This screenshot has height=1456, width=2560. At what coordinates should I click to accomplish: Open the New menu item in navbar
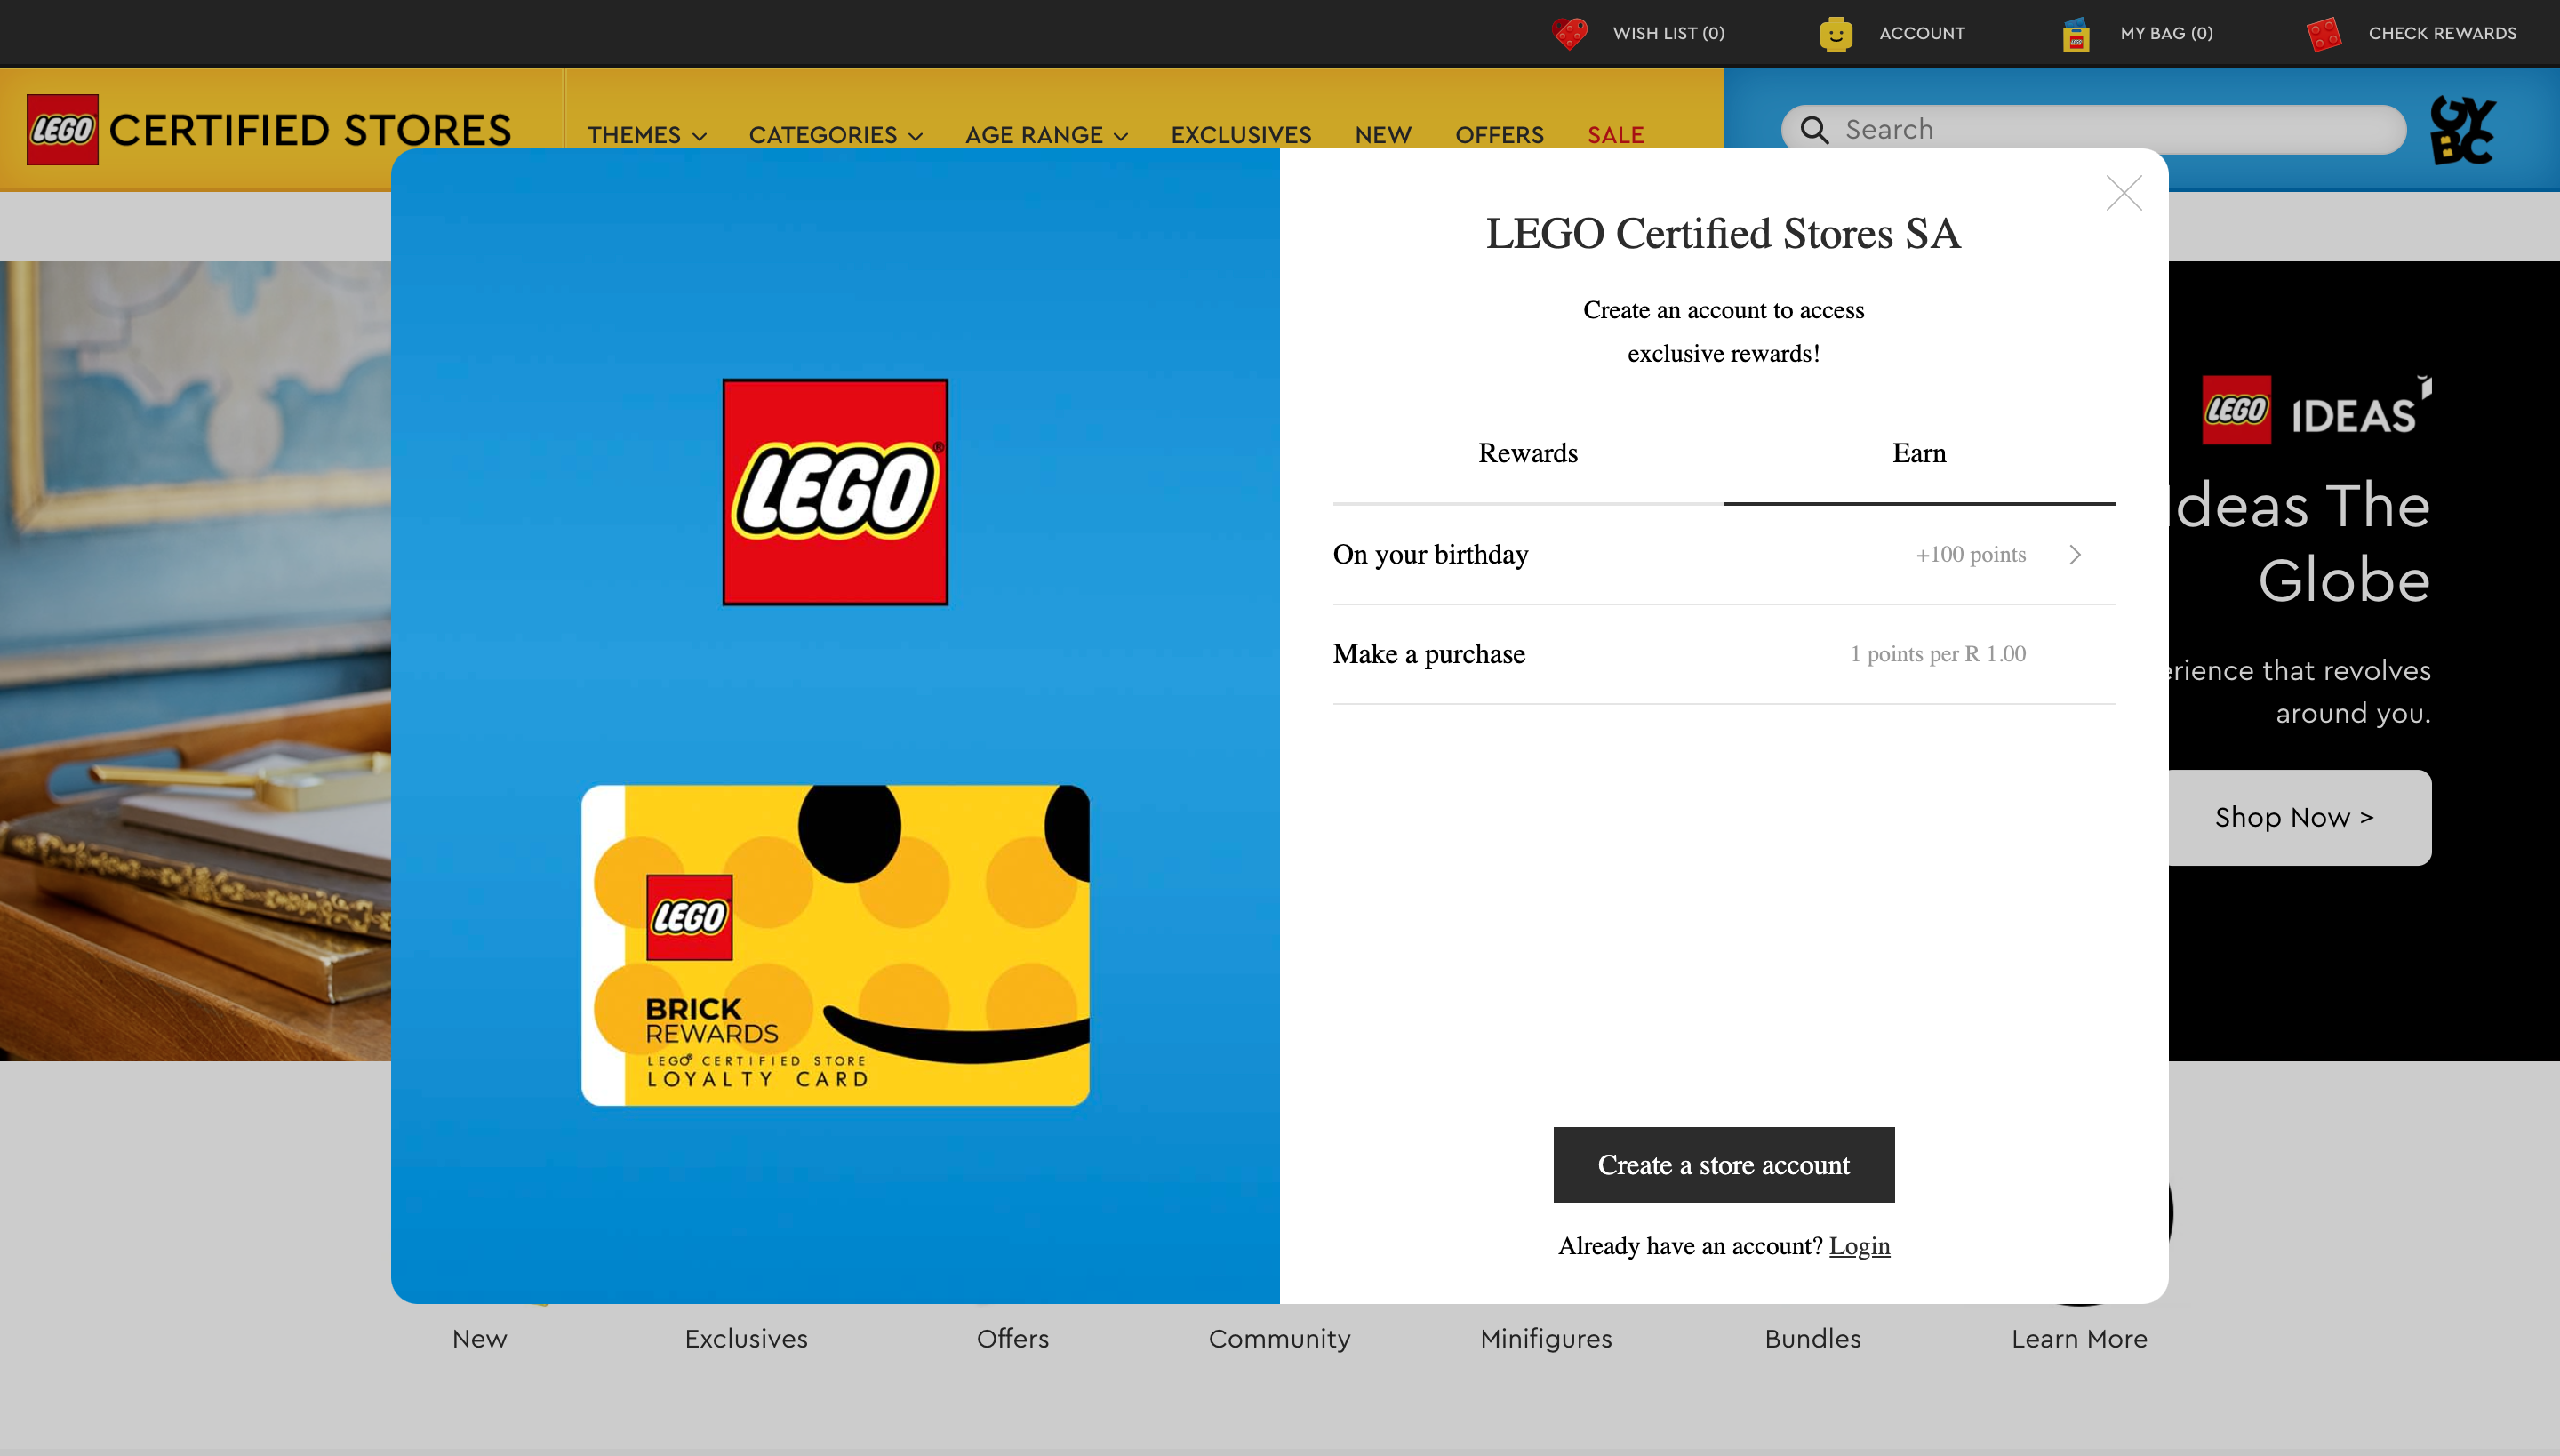click(1383, 135)
